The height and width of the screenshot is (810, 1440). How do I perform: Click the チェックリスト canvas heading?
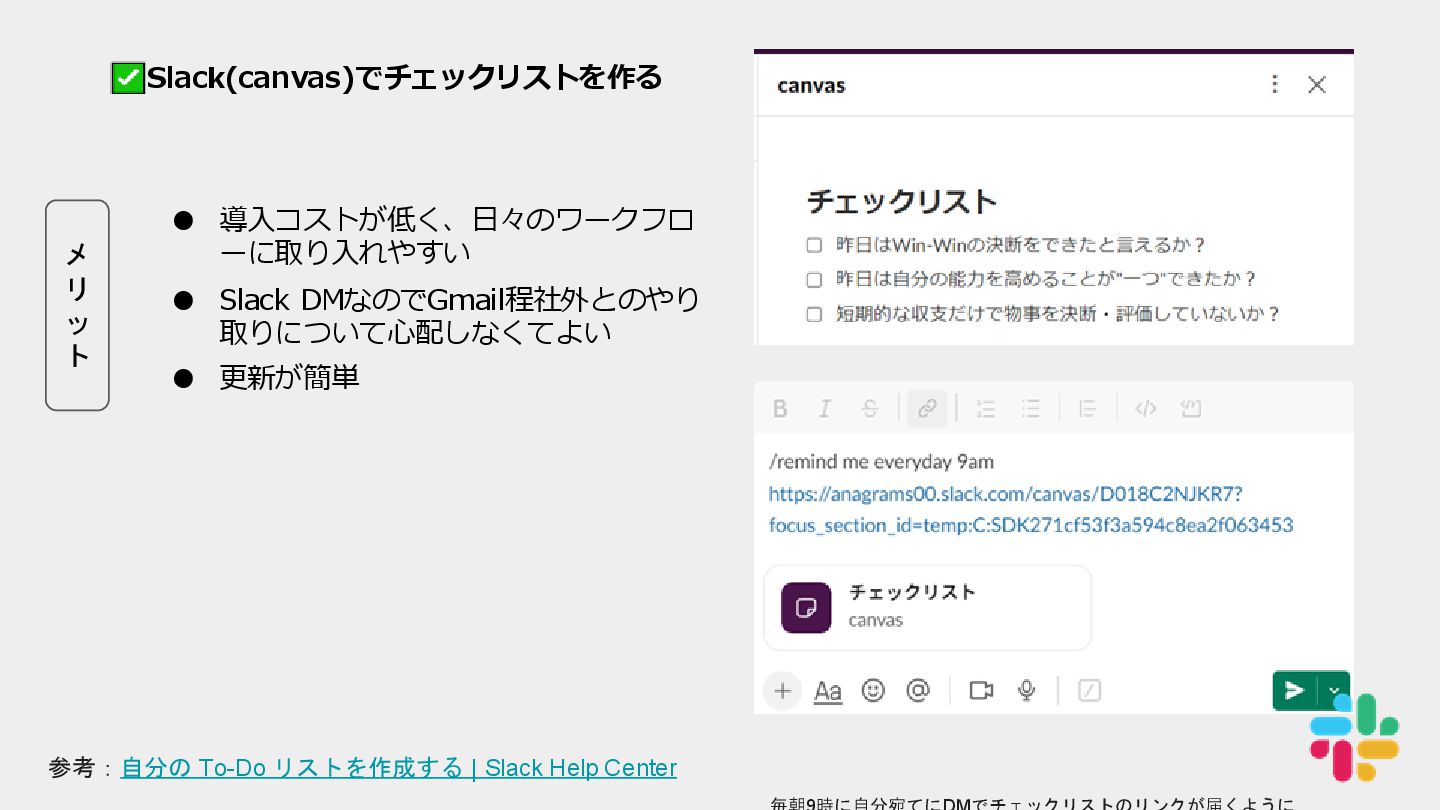pyautogui.click(x=902, y=202)
